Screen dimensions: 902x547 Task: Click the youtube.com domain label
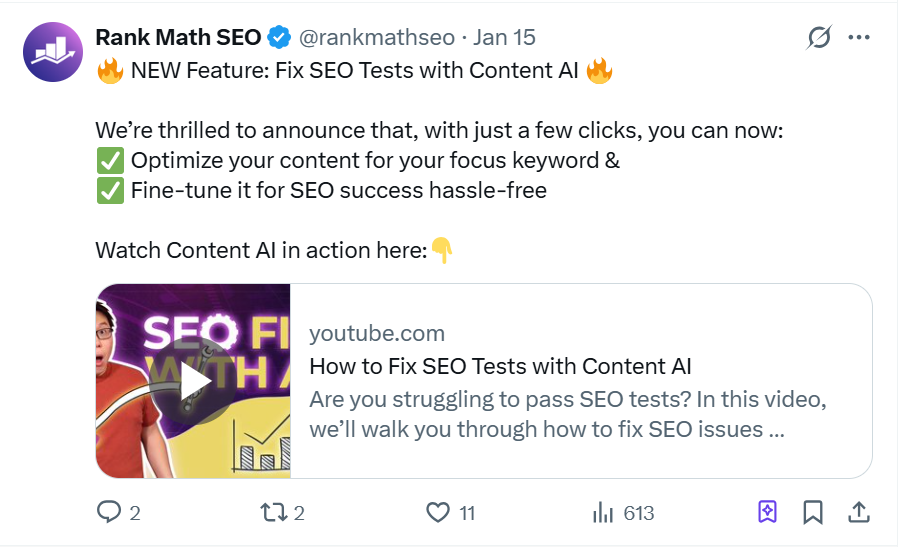coord(377,333)
